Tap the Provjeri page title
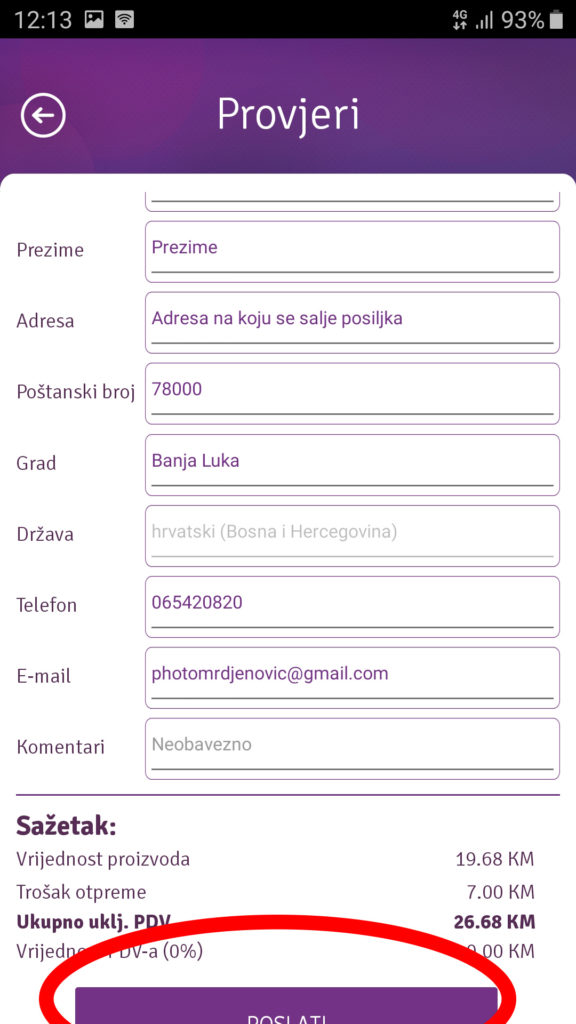Image resolution: width=576 pixels, height=1024 pixels. pyautogui.click(x=288, y=116)
